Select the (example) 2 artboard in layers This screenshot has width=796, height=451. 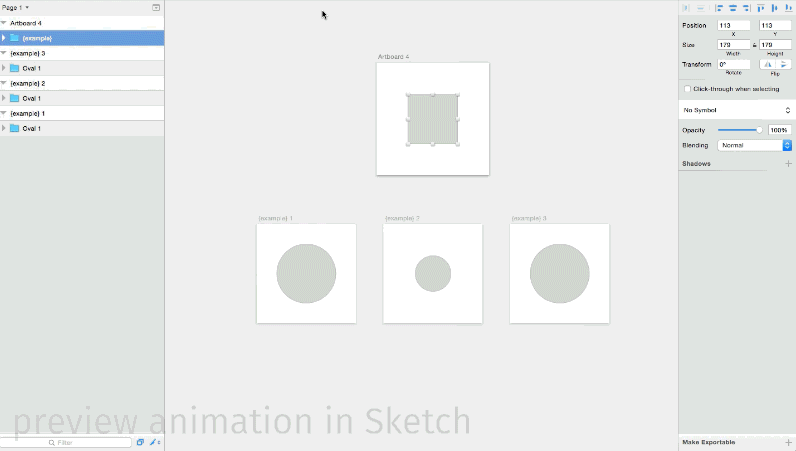28,83
